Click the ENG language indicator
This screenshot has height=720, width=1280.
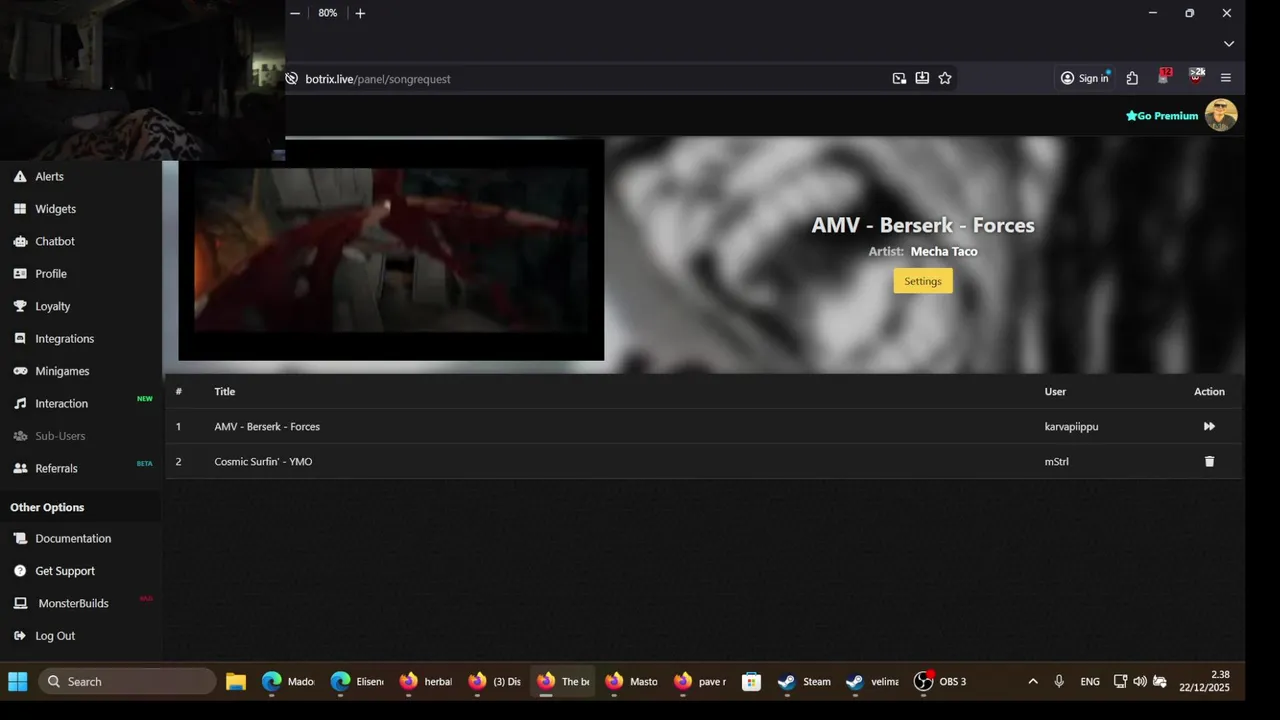click(x=1090, y=682)
